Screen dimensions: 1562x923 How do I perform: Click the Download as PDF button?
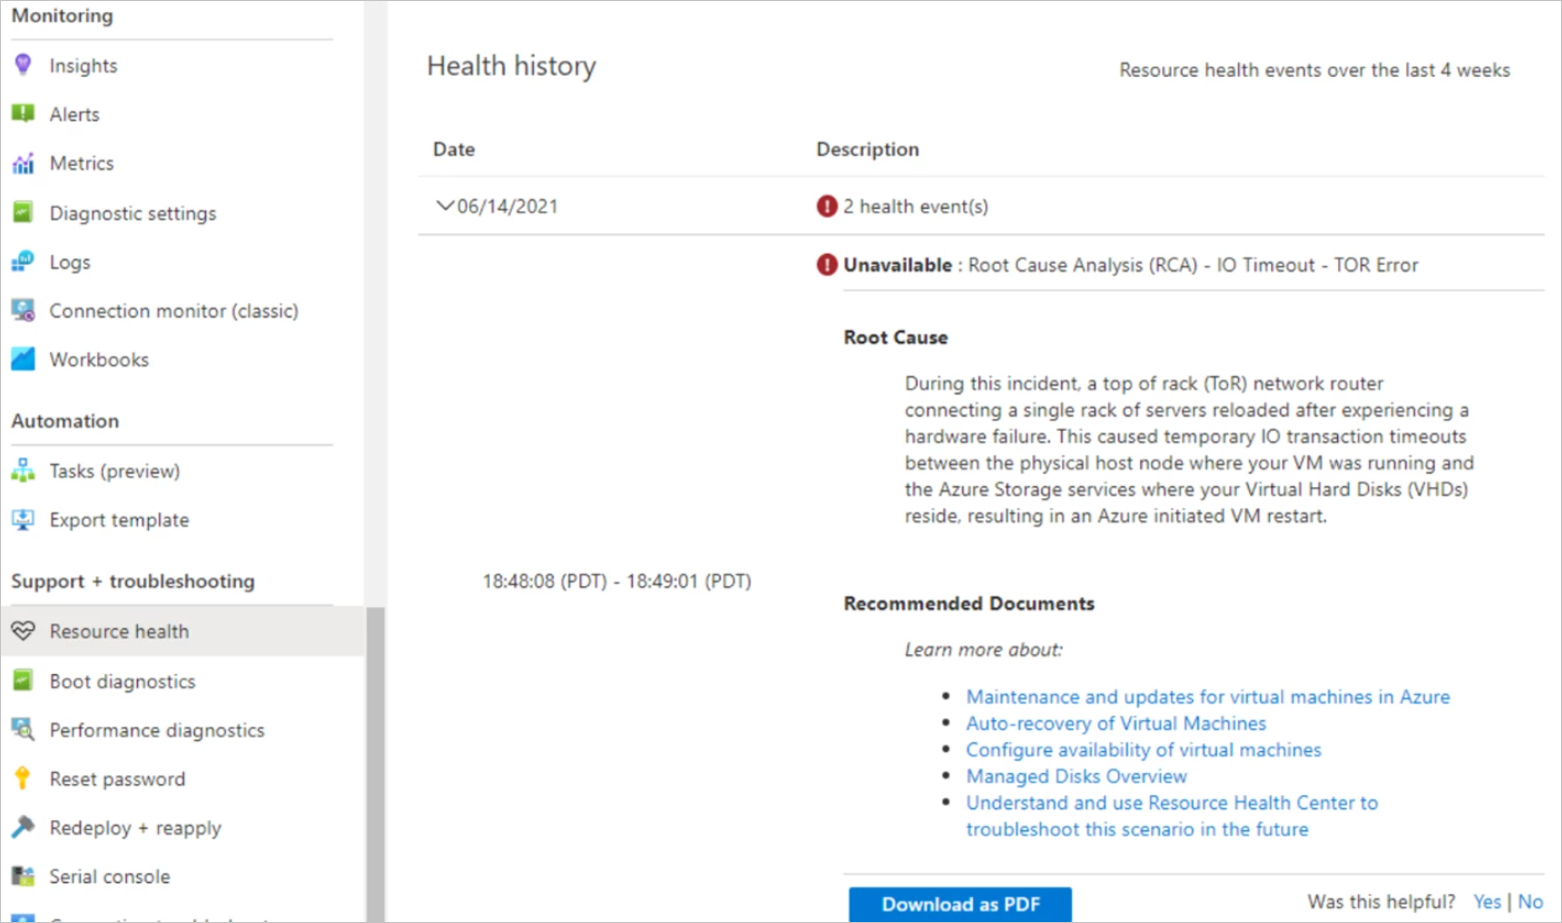tap(960, 904)
